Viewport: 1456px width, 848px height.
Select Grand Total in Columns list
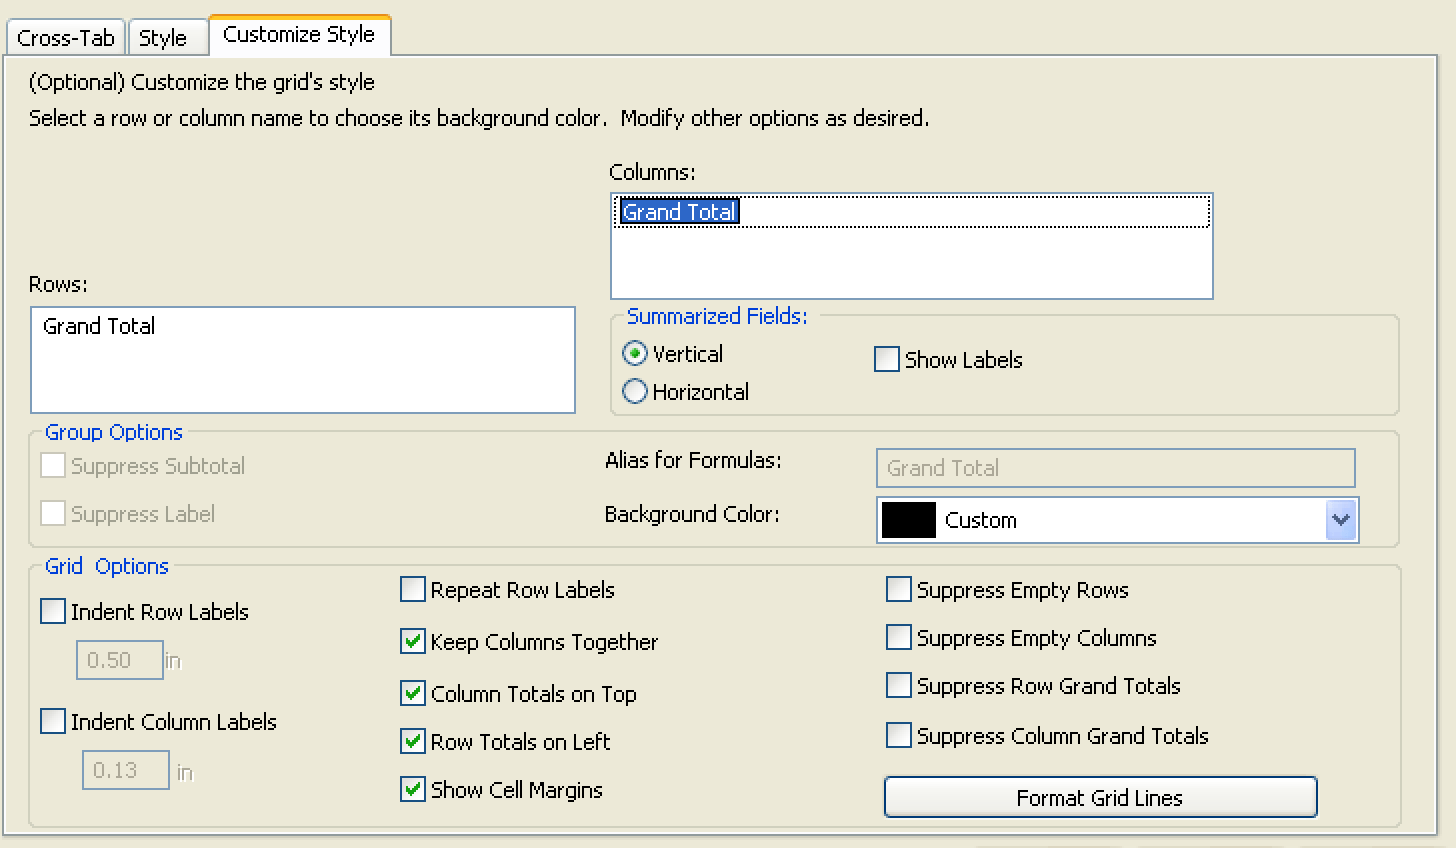coord(680,212)
